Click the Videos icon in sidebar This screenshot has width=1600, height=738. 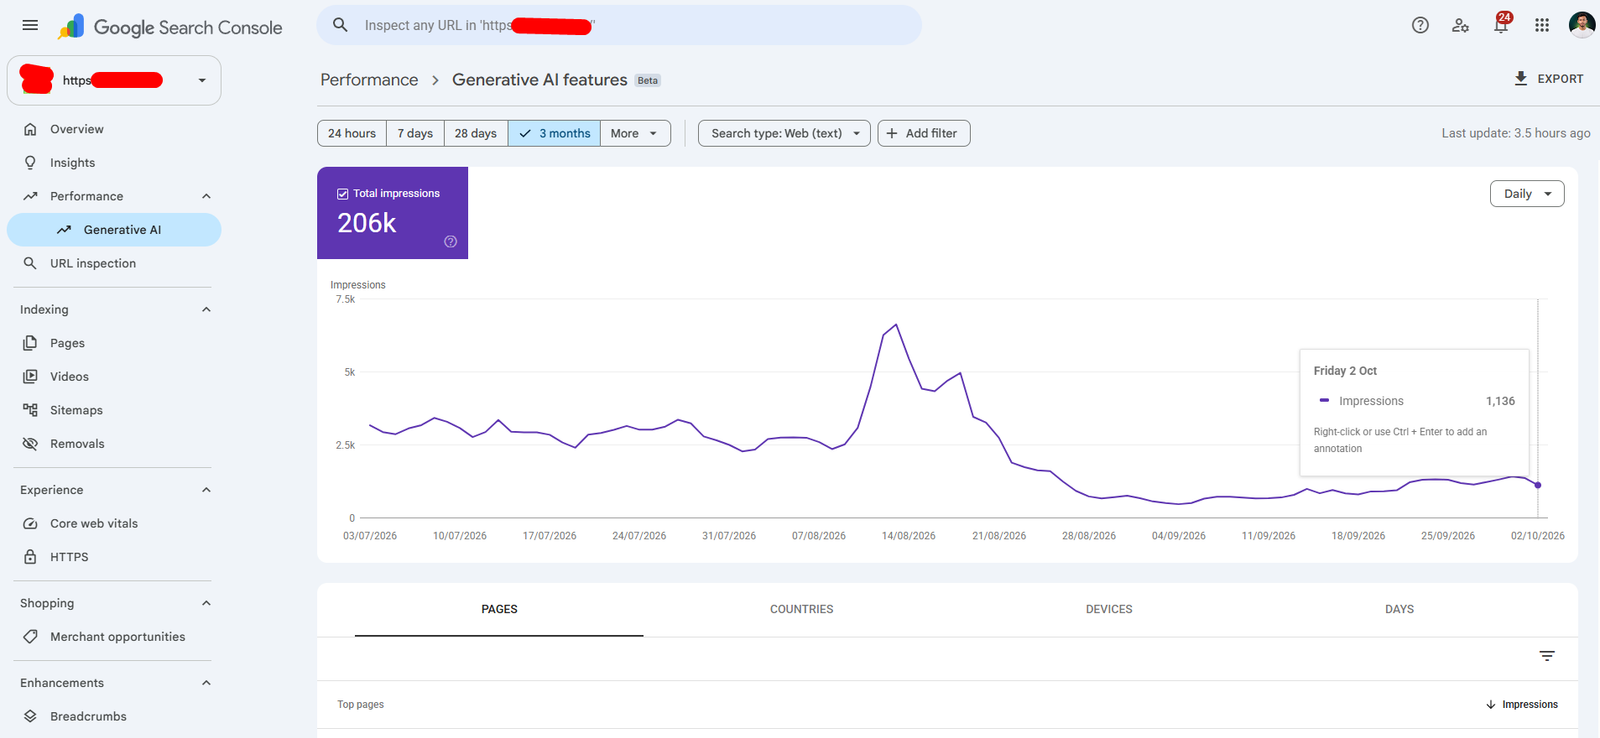tap(30, 376)
